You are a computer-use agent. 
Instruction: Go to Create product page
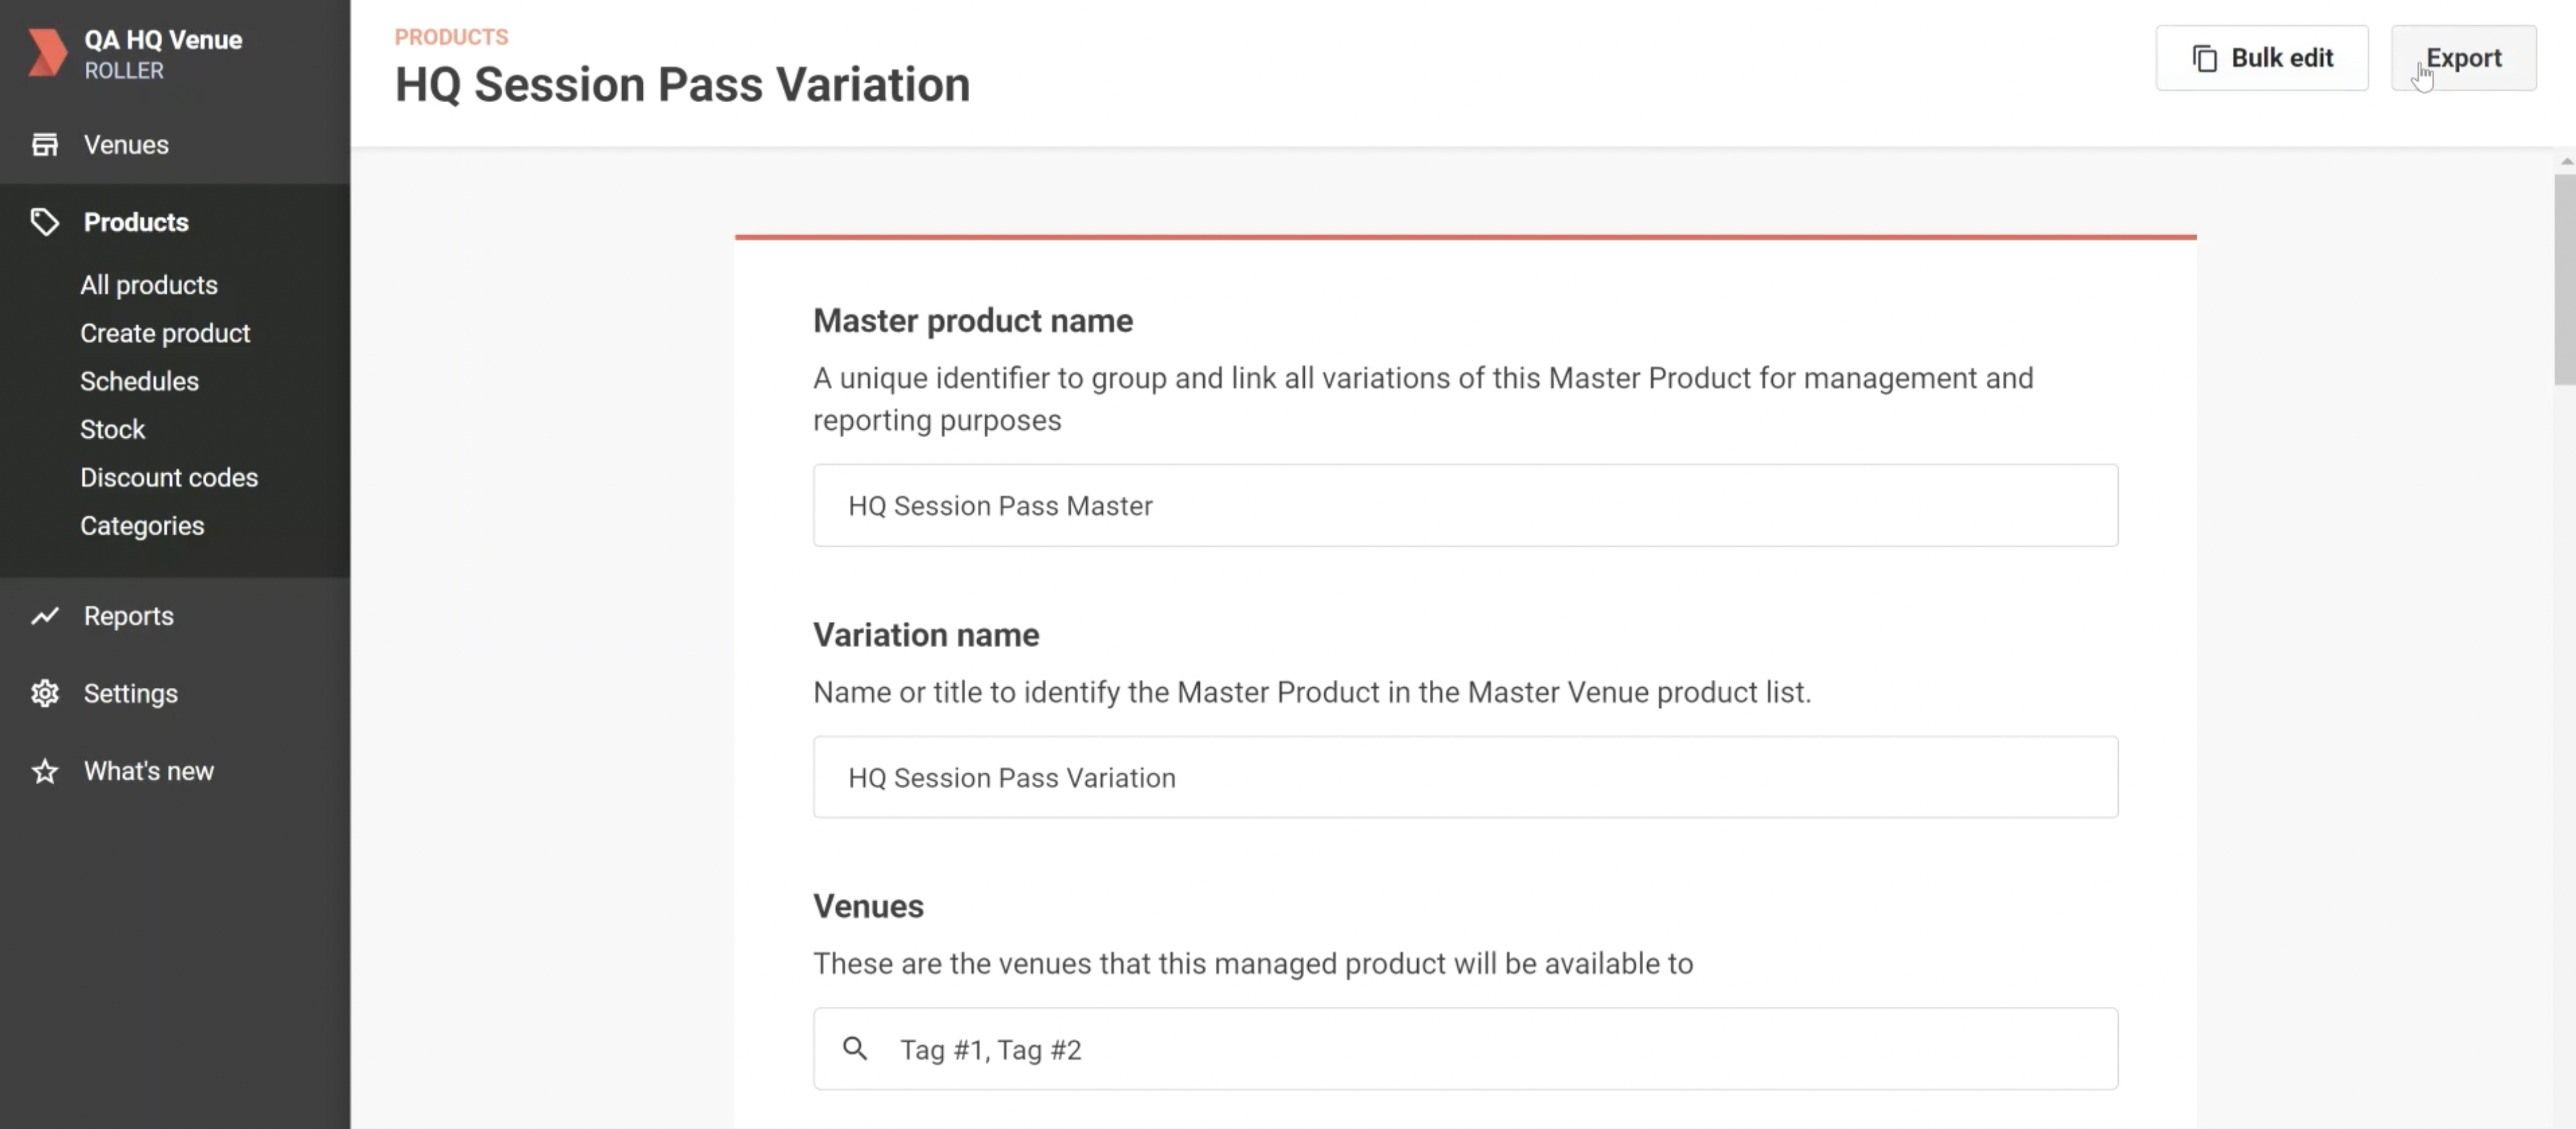click(x=165, y=333)
